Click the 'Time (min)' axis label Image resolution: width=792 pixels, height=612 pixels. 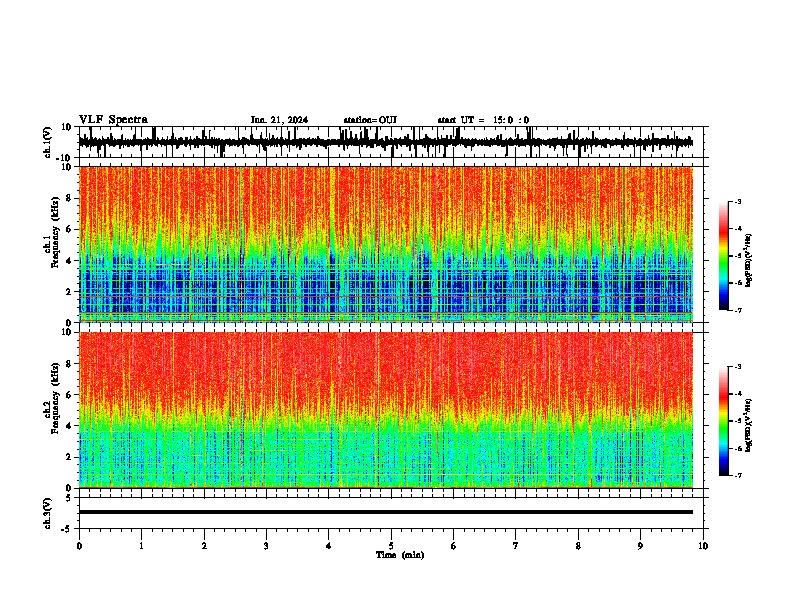click(400, 555)
